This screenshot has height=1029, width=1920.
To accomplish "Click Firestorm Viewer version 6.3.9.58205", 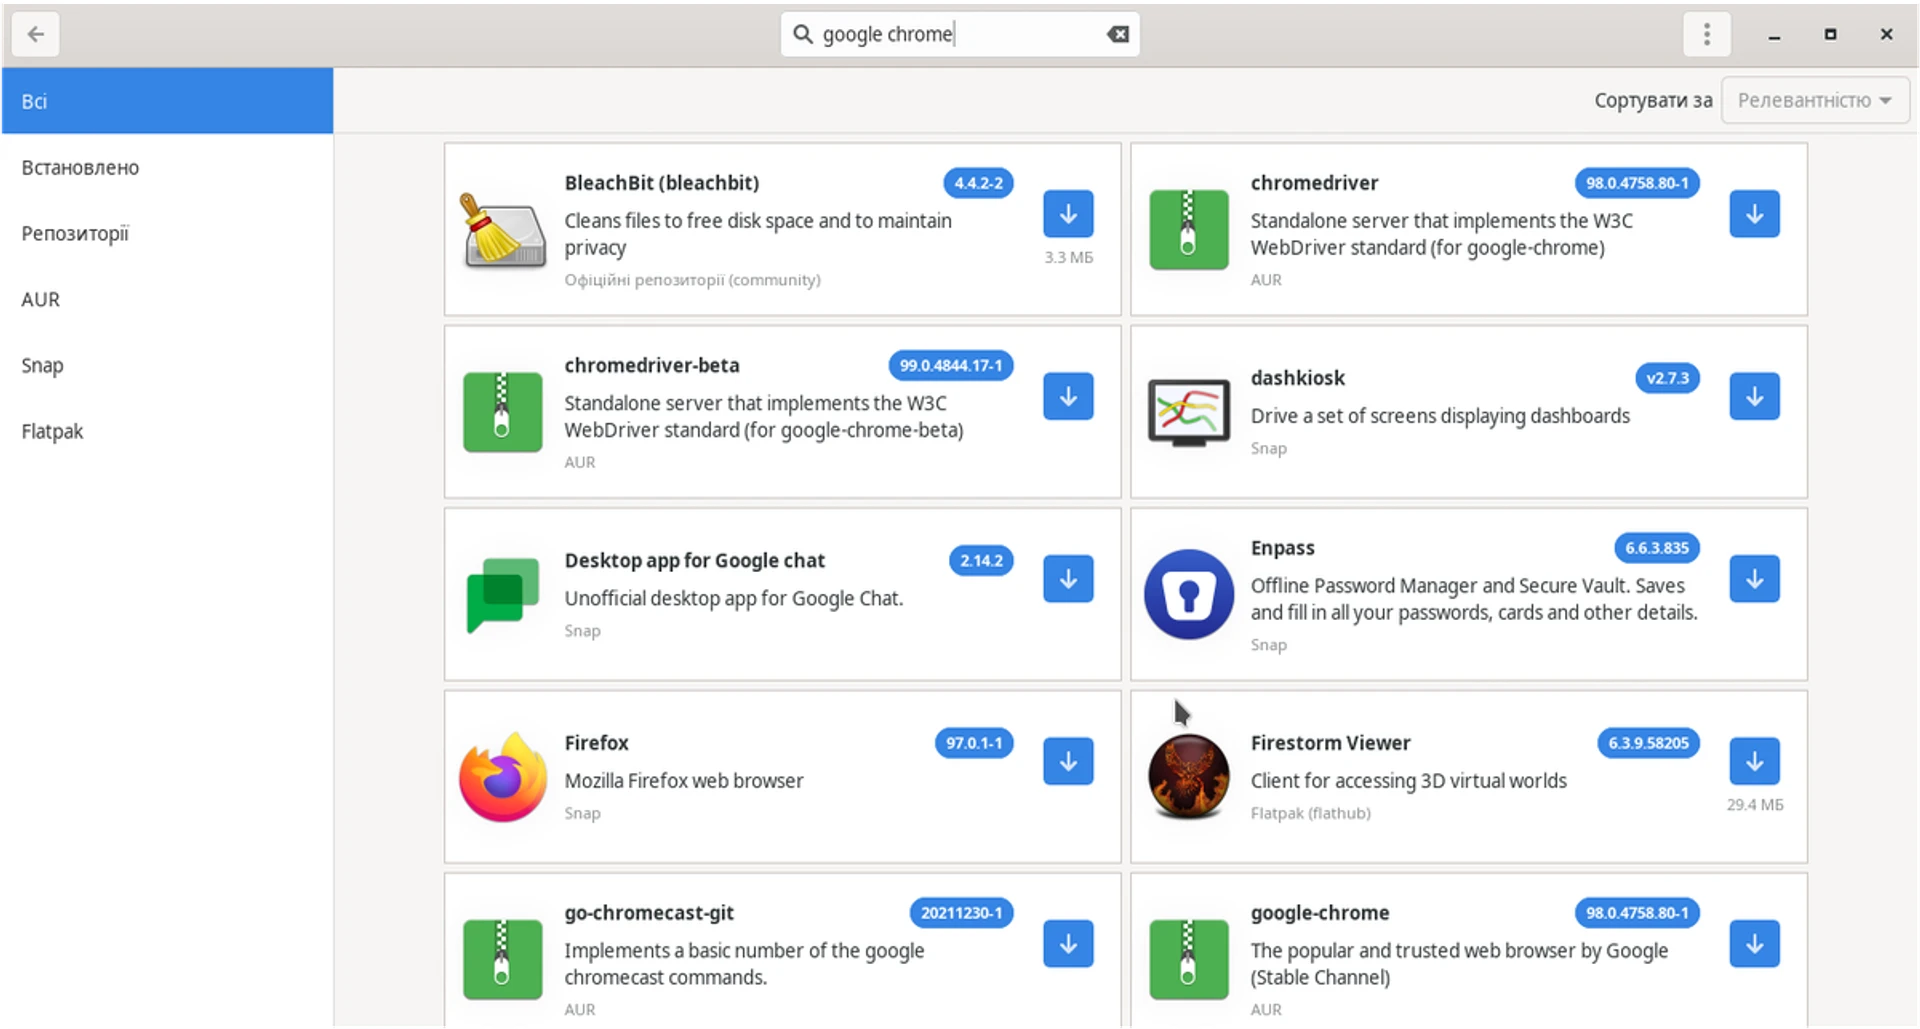I will 1648,743.
